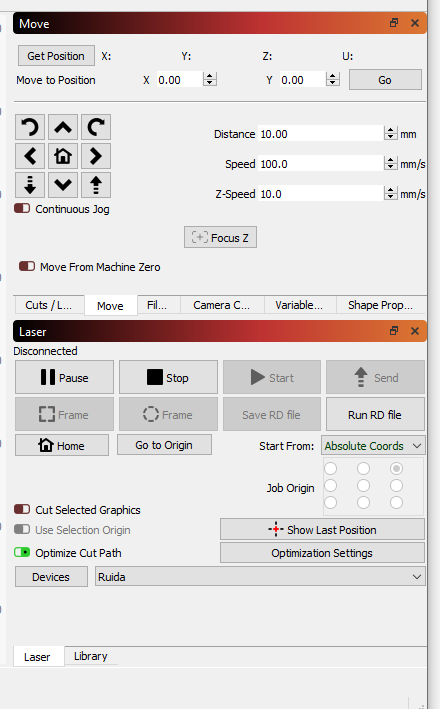Viewport: 440px width, 709px height.
Task: Click the home icon in the jog pad
Action: click(63, 156)
